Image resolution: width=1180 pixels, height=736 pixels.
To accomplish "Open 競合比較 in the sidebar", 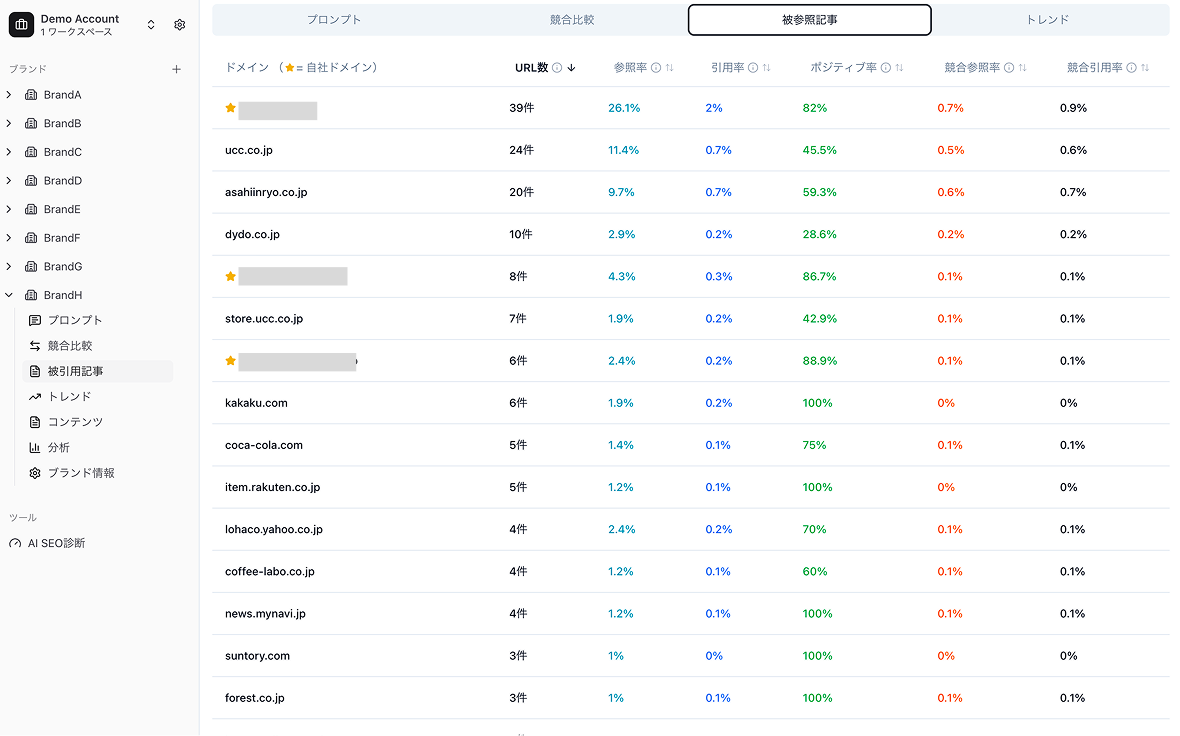I will tap(99, 345).
